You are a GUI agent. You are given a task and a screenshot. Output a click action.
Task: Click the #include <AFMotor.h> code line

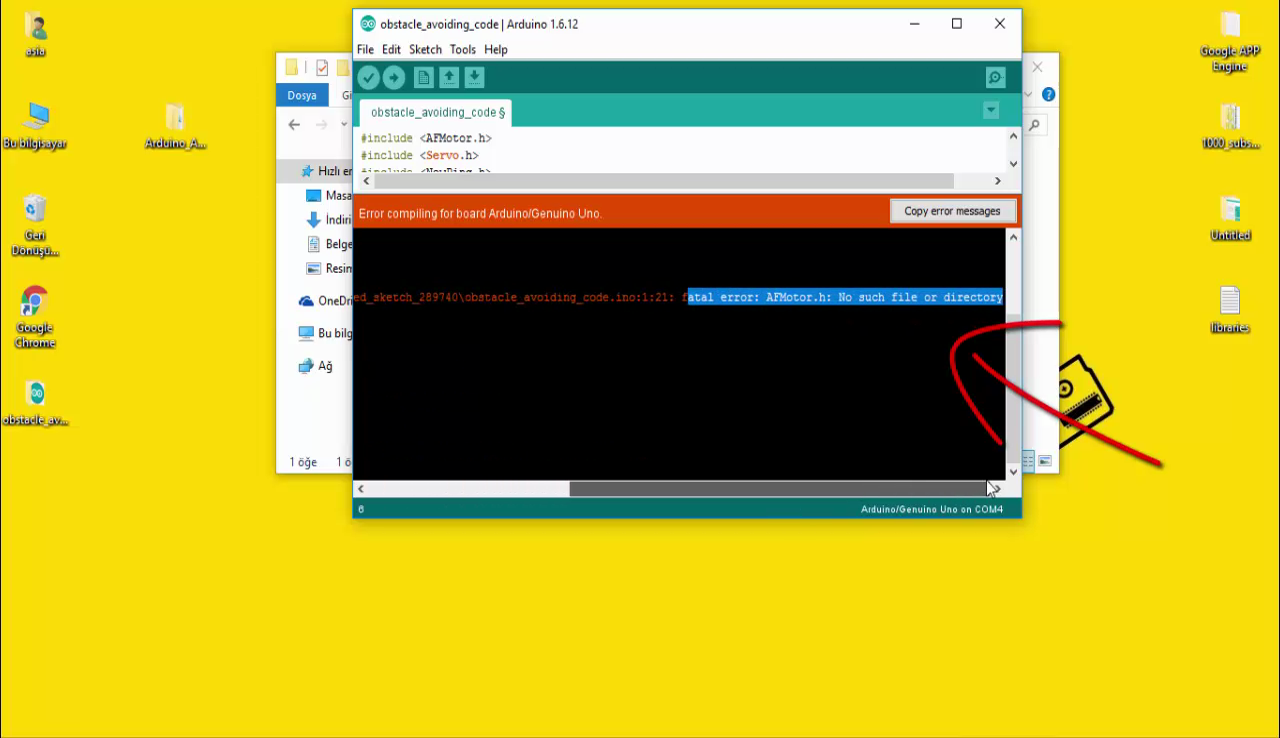pyautogui.click(x=426, y=138)
